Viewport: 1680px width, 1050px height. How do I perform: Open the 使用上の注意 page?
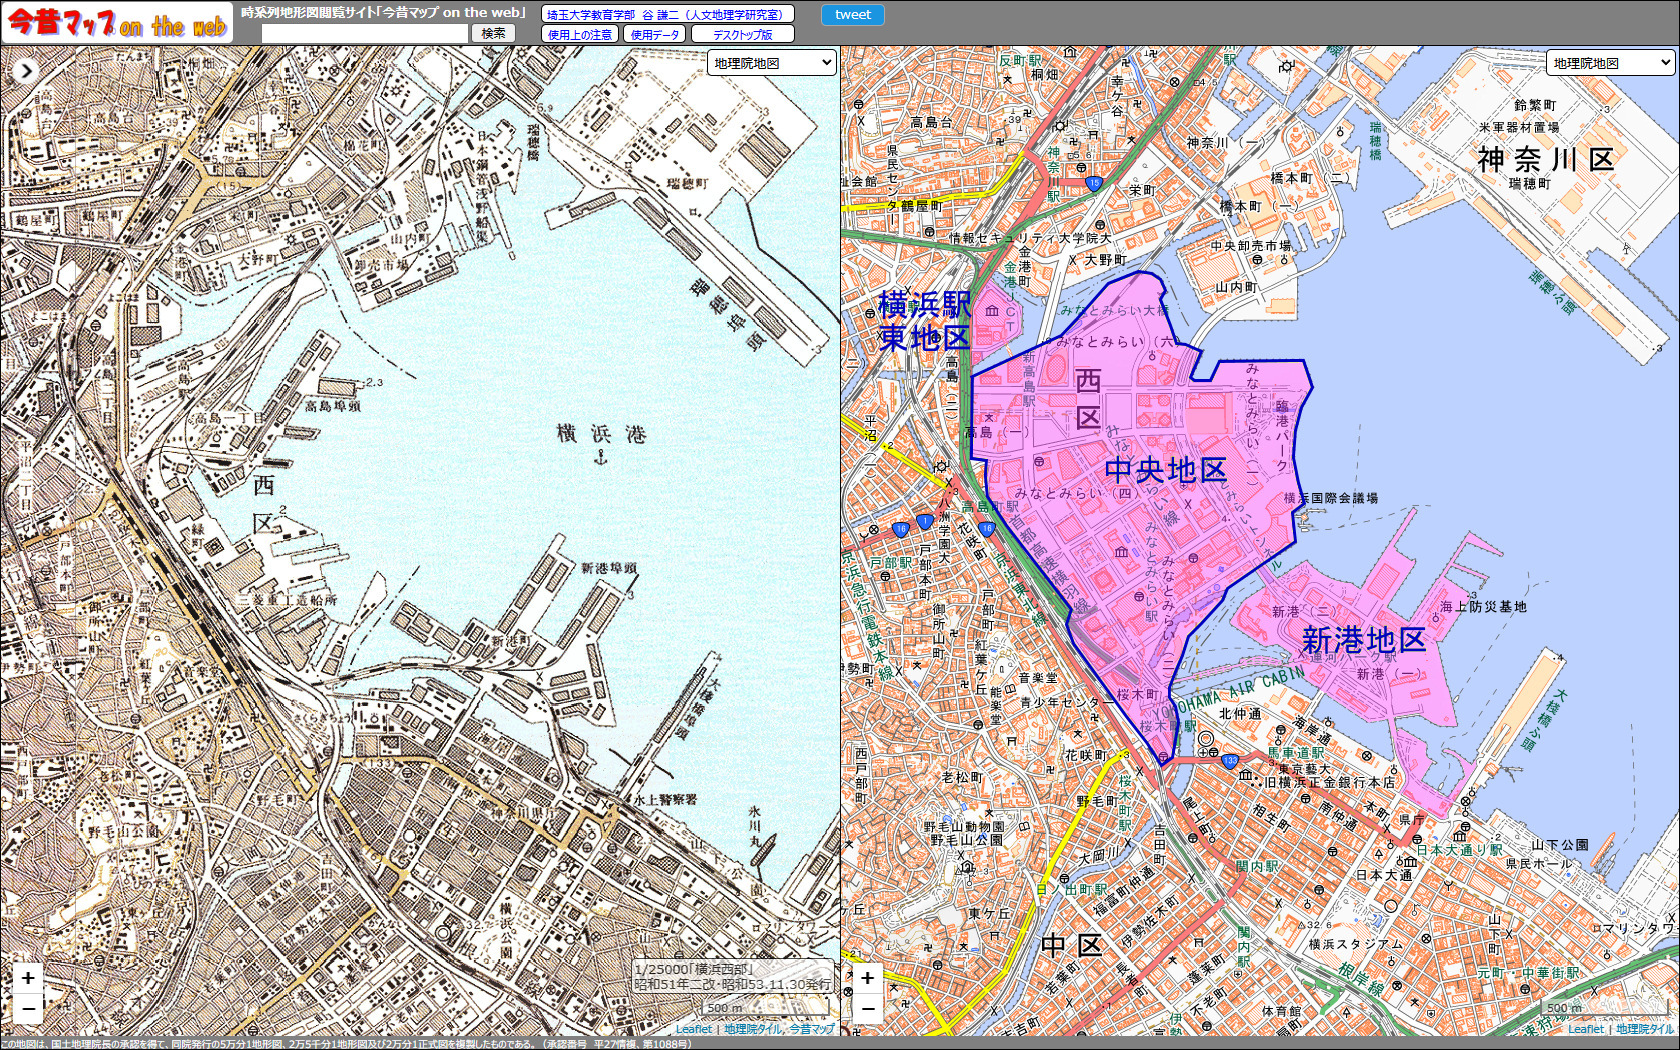click(x=580, y=34)
